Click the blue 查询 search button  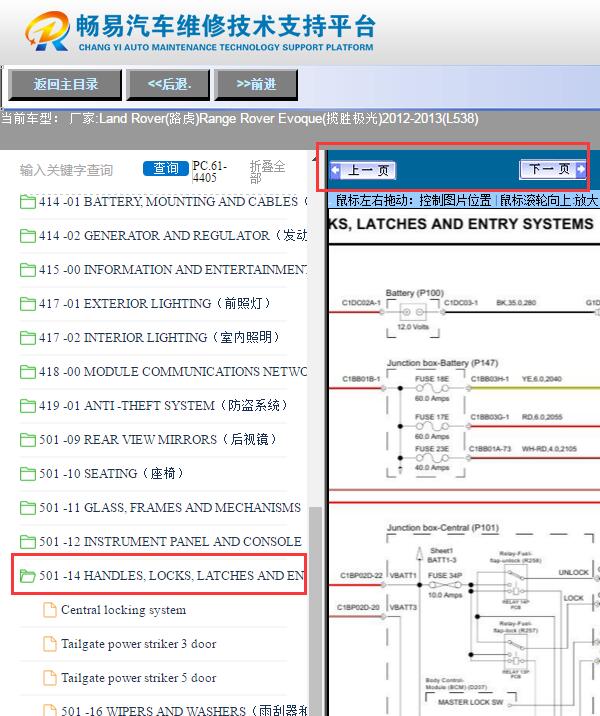(x=165, y=168)
